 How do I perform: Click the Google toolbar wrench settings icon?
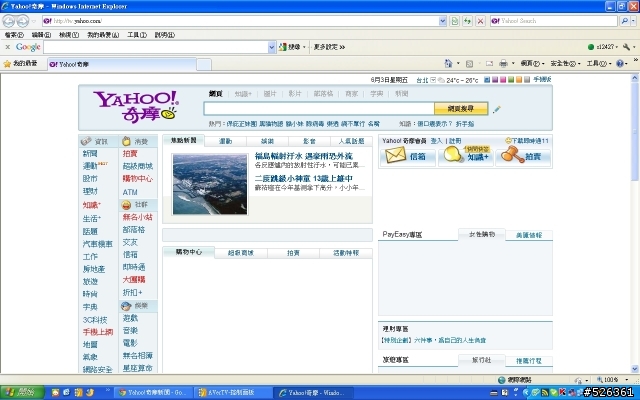pos(626,47)
